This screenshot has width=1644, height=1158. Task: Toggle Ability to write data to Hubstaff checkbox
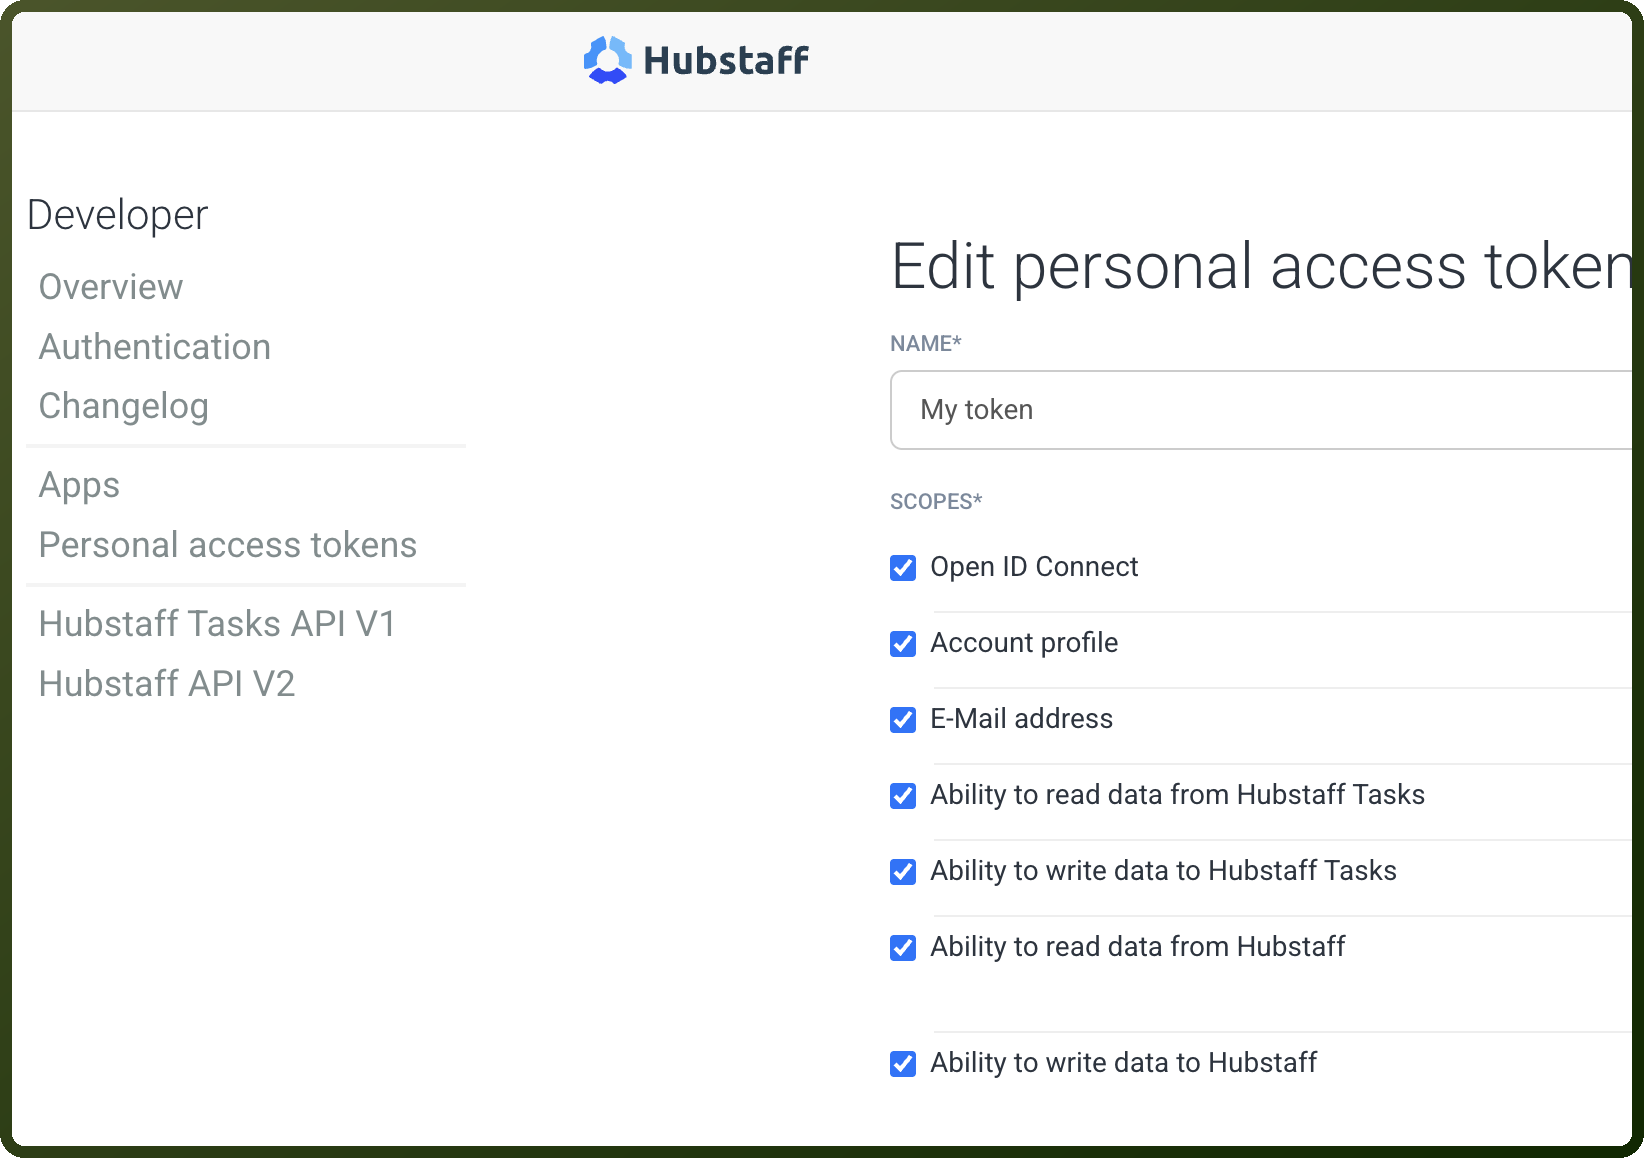(x=903, y=1064)
